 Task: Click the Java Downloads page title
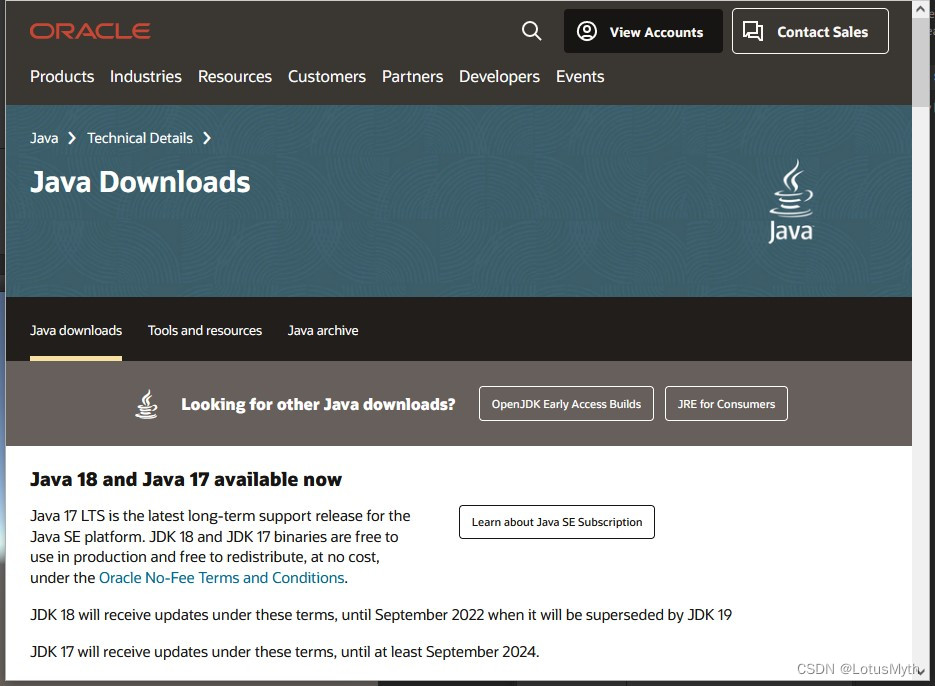[x=140, y=182]
